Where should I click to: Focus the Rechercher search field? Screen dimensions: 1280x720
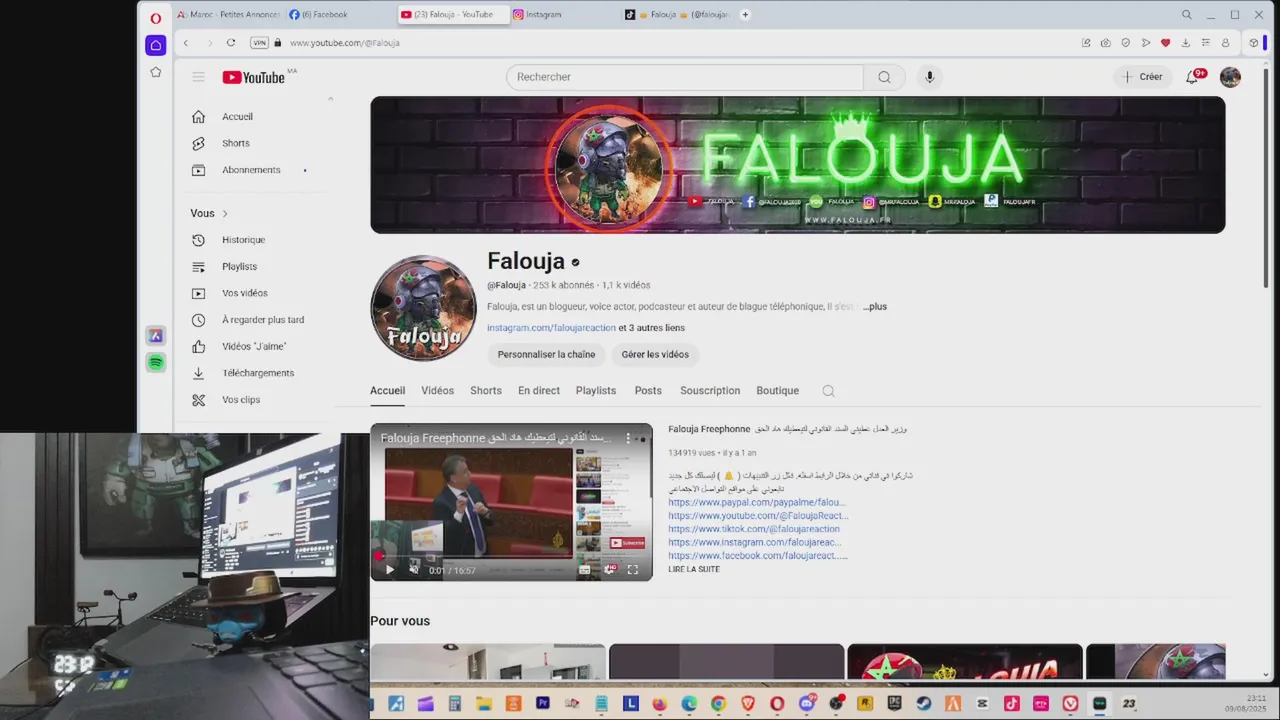[685, 77]
